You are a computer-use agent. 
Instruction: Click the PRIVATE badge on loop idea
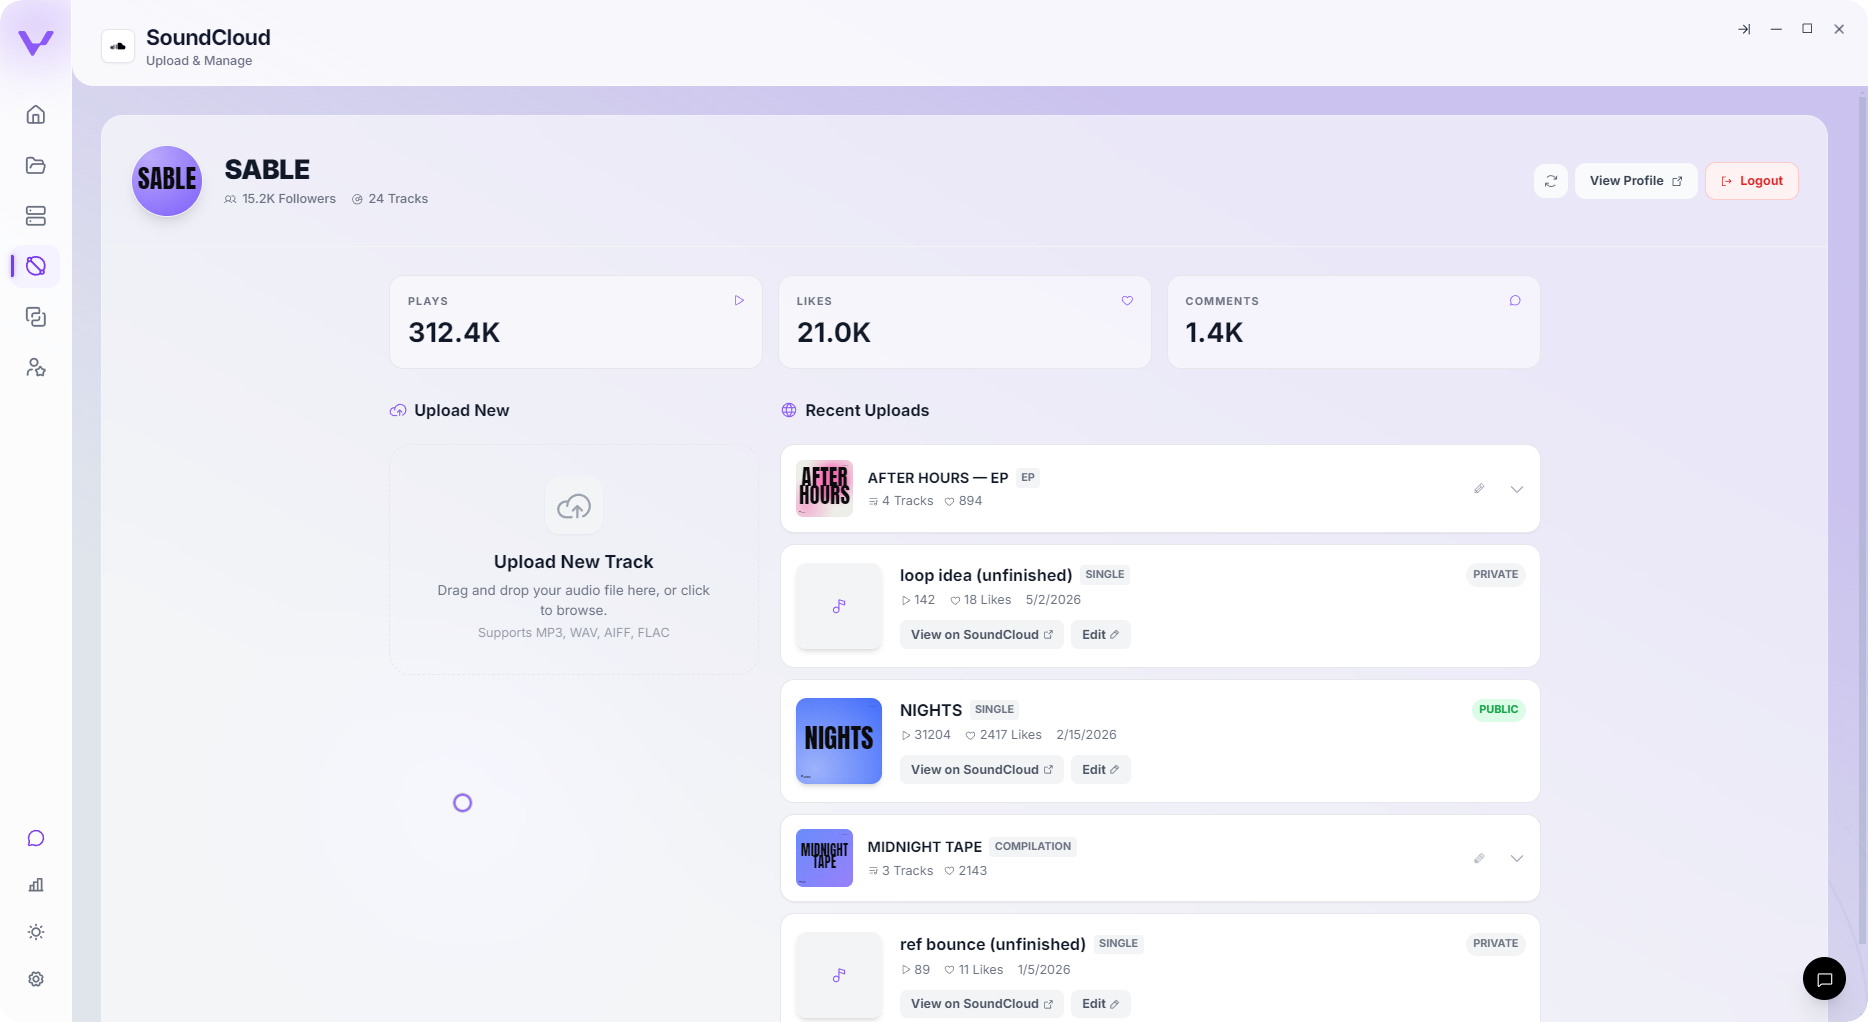tap(1495, 575)
